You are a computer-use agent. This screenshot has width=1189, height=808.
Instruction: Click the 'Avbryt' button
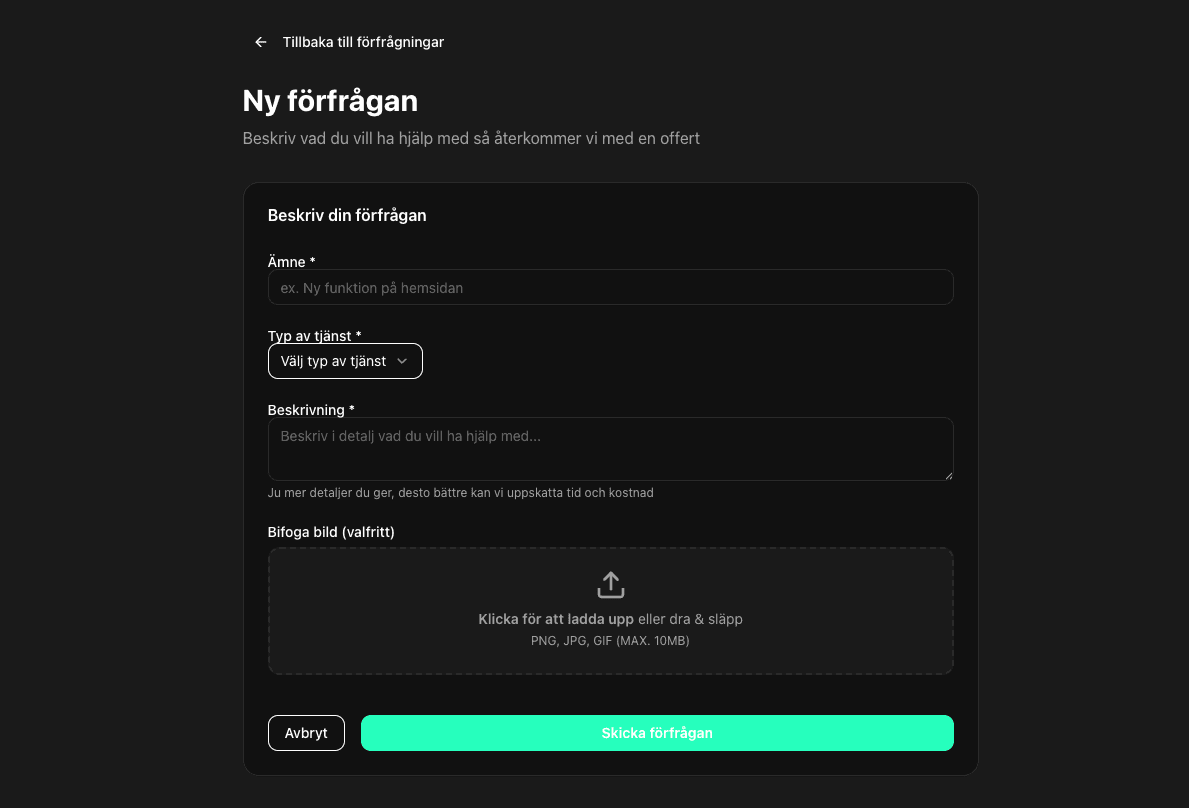point(306,732)
